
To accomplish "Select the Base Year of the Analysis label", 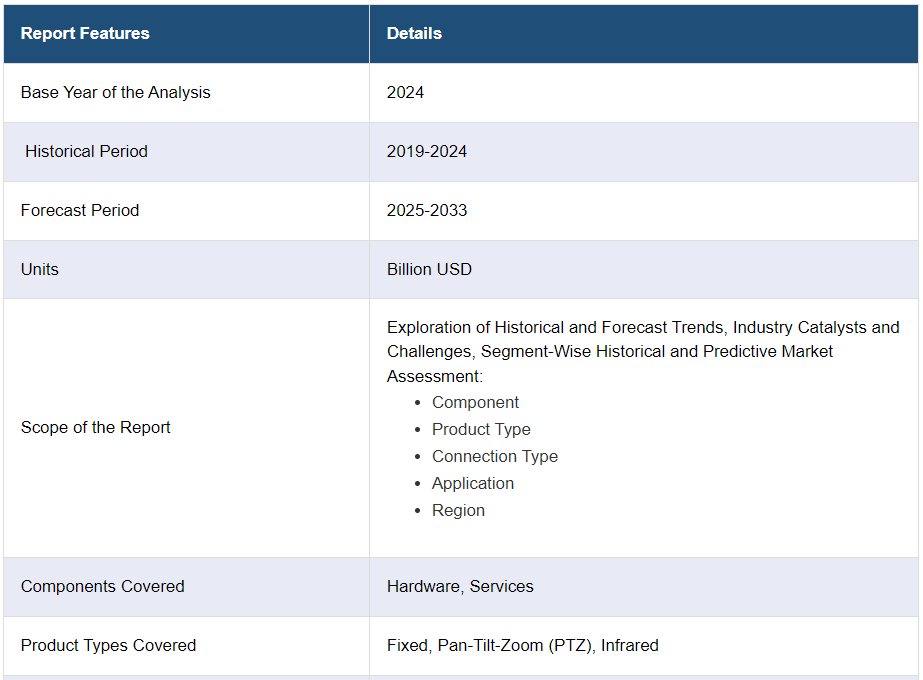I will click(x=115, y=92).
